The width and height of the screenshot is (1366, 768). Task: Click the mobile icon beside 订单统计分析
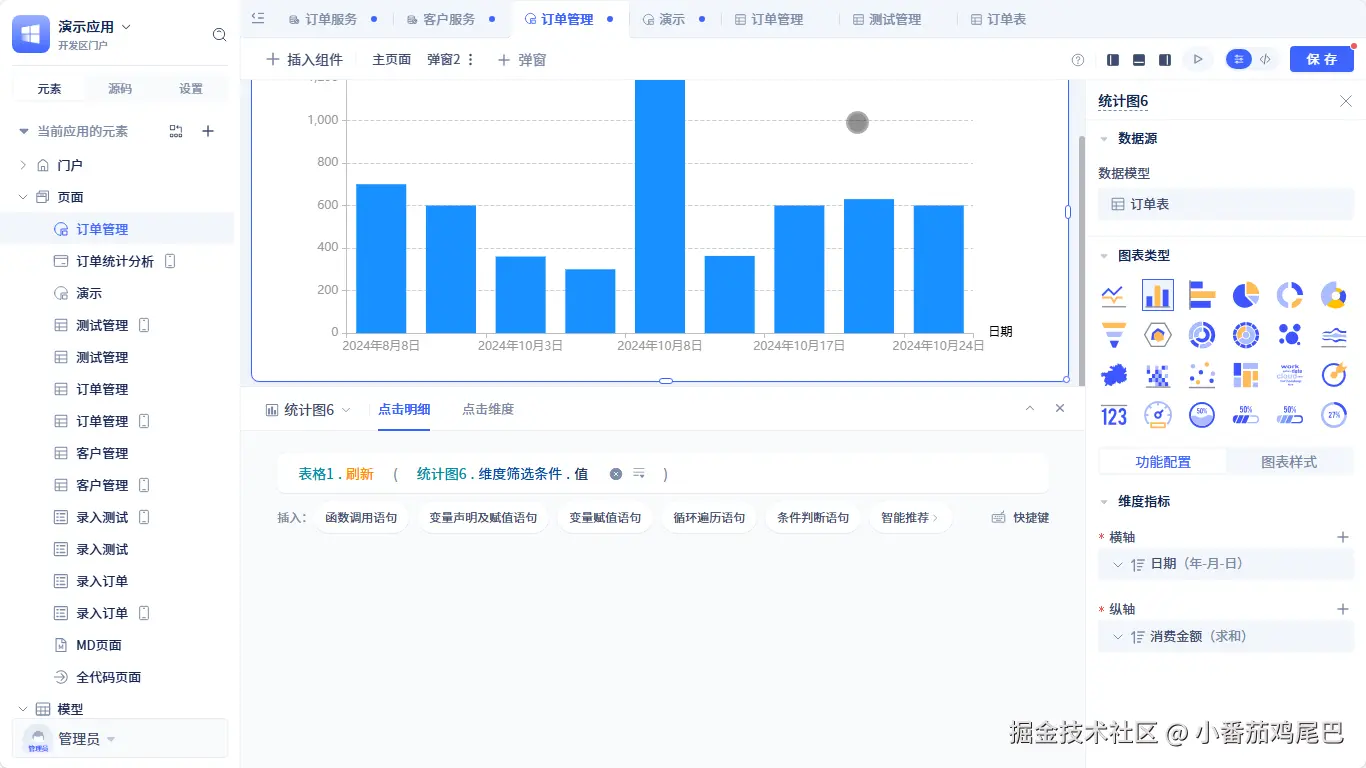[x=170, y=261]
